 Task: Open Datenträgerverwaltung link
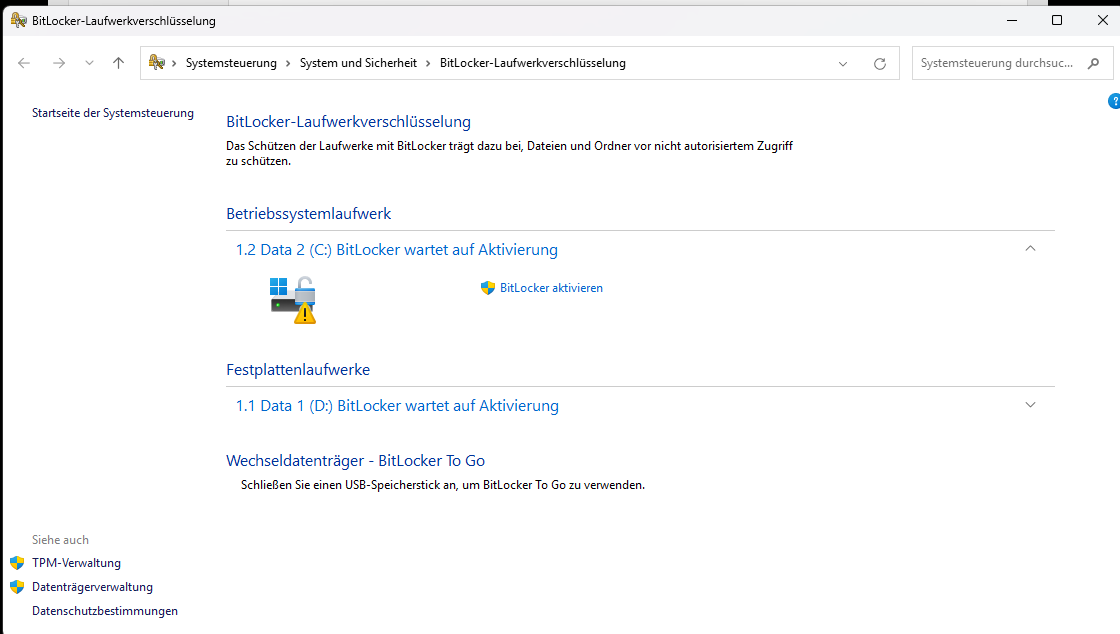tap(92, 587)
